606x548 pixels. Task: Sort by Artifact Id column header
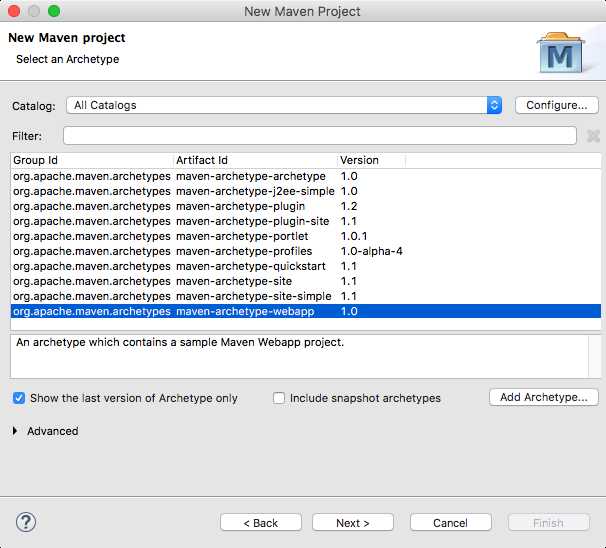pos(255,160)
